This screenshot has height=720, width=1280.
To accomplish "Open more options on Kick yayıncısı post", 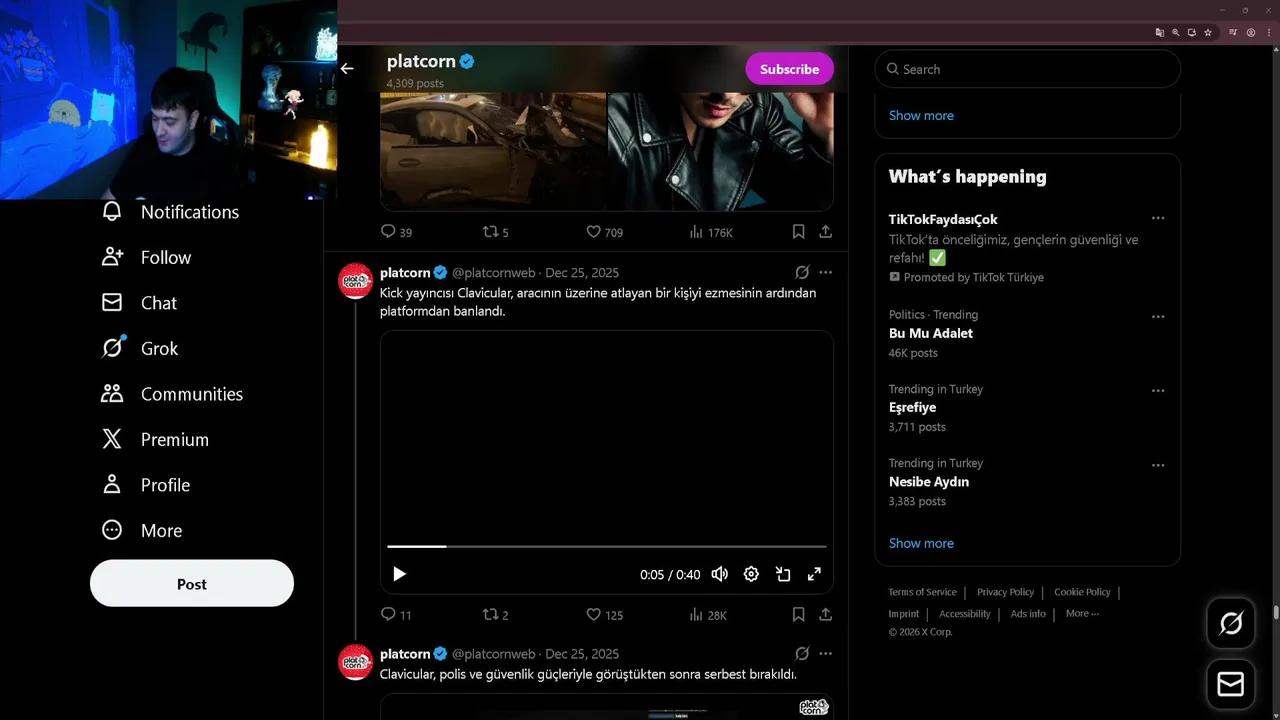I will pyautogui.click(x=825, y=272).
